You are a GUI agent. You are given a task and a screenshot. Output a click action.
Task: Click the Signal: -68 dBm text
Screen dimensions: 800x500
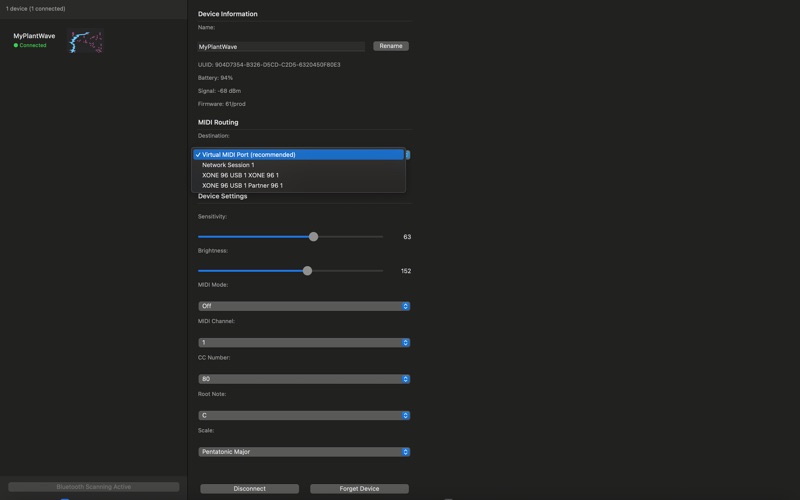point(219,91)
